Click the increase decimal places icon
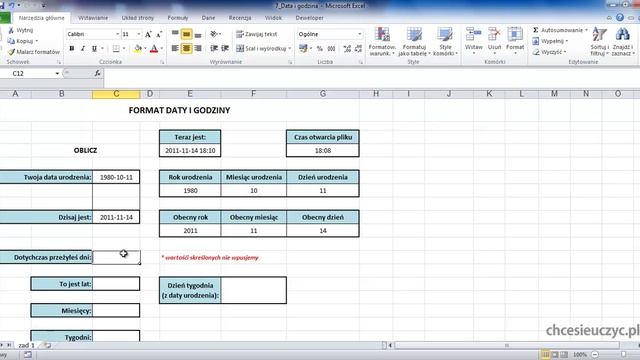Image resolution: width=640 pixels, height=360 pixels. coord(347,49)
